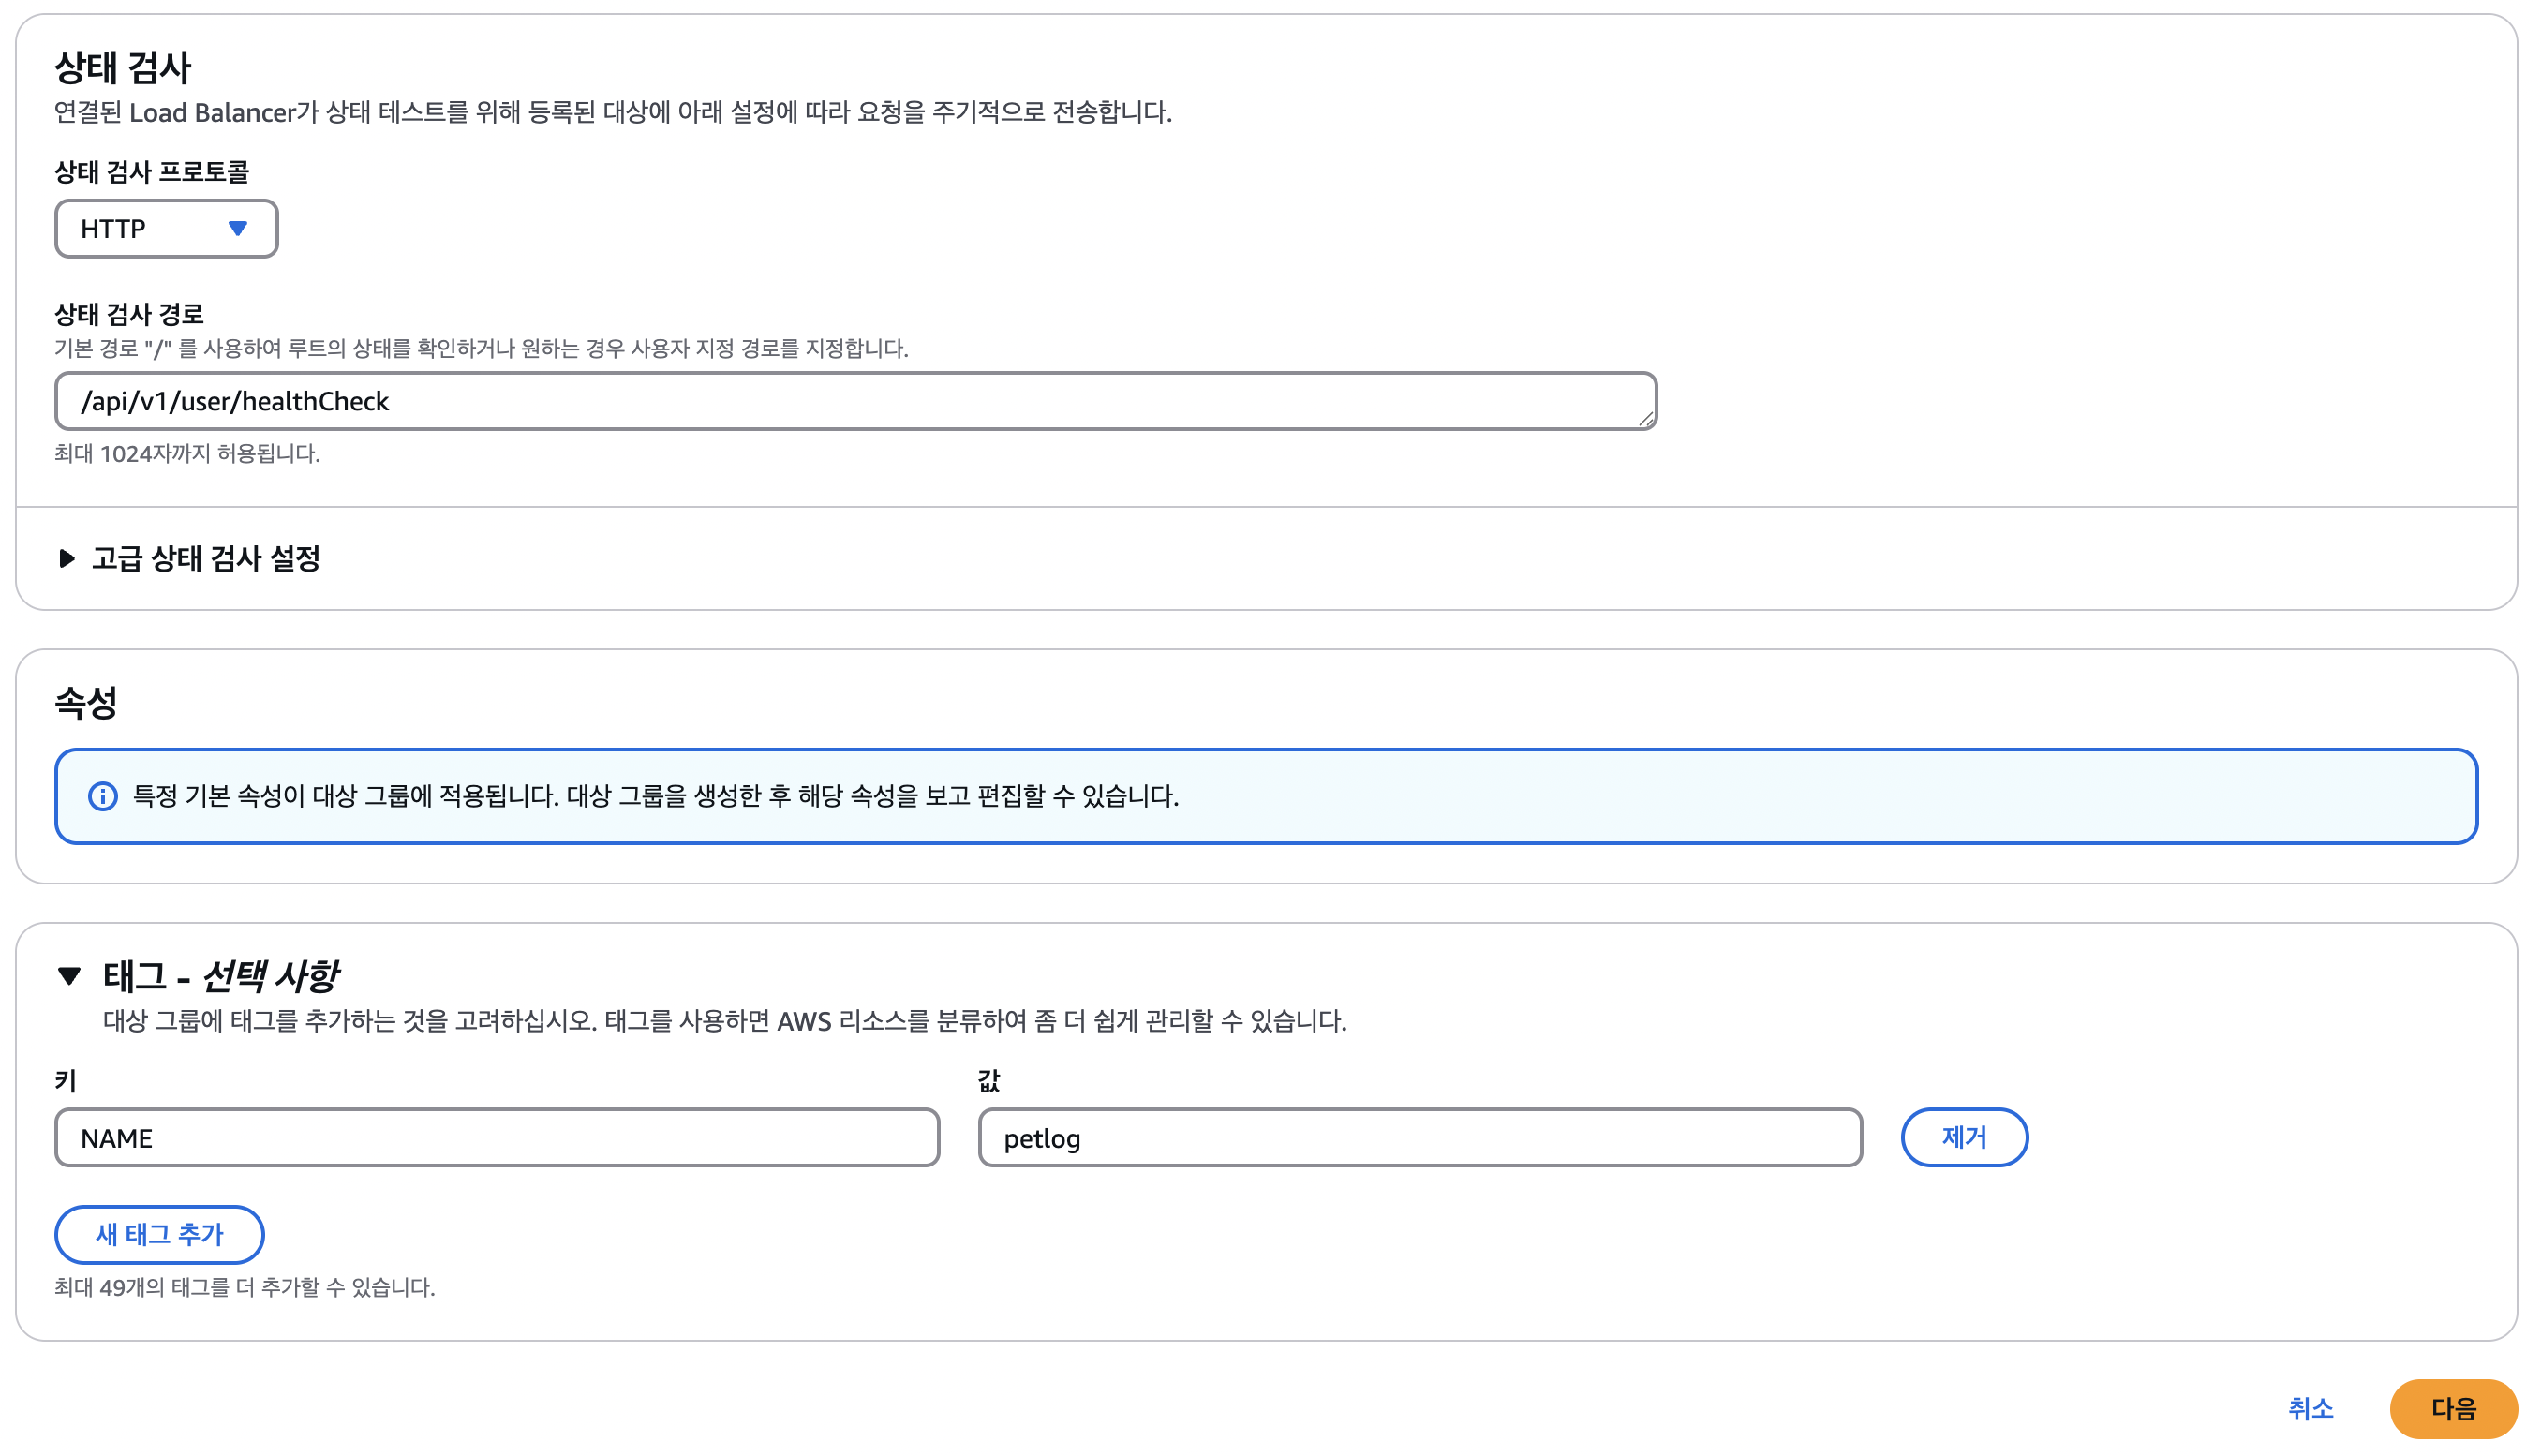
Task: Proceed with the orange 다음 button
Action: (2452, 1409)
